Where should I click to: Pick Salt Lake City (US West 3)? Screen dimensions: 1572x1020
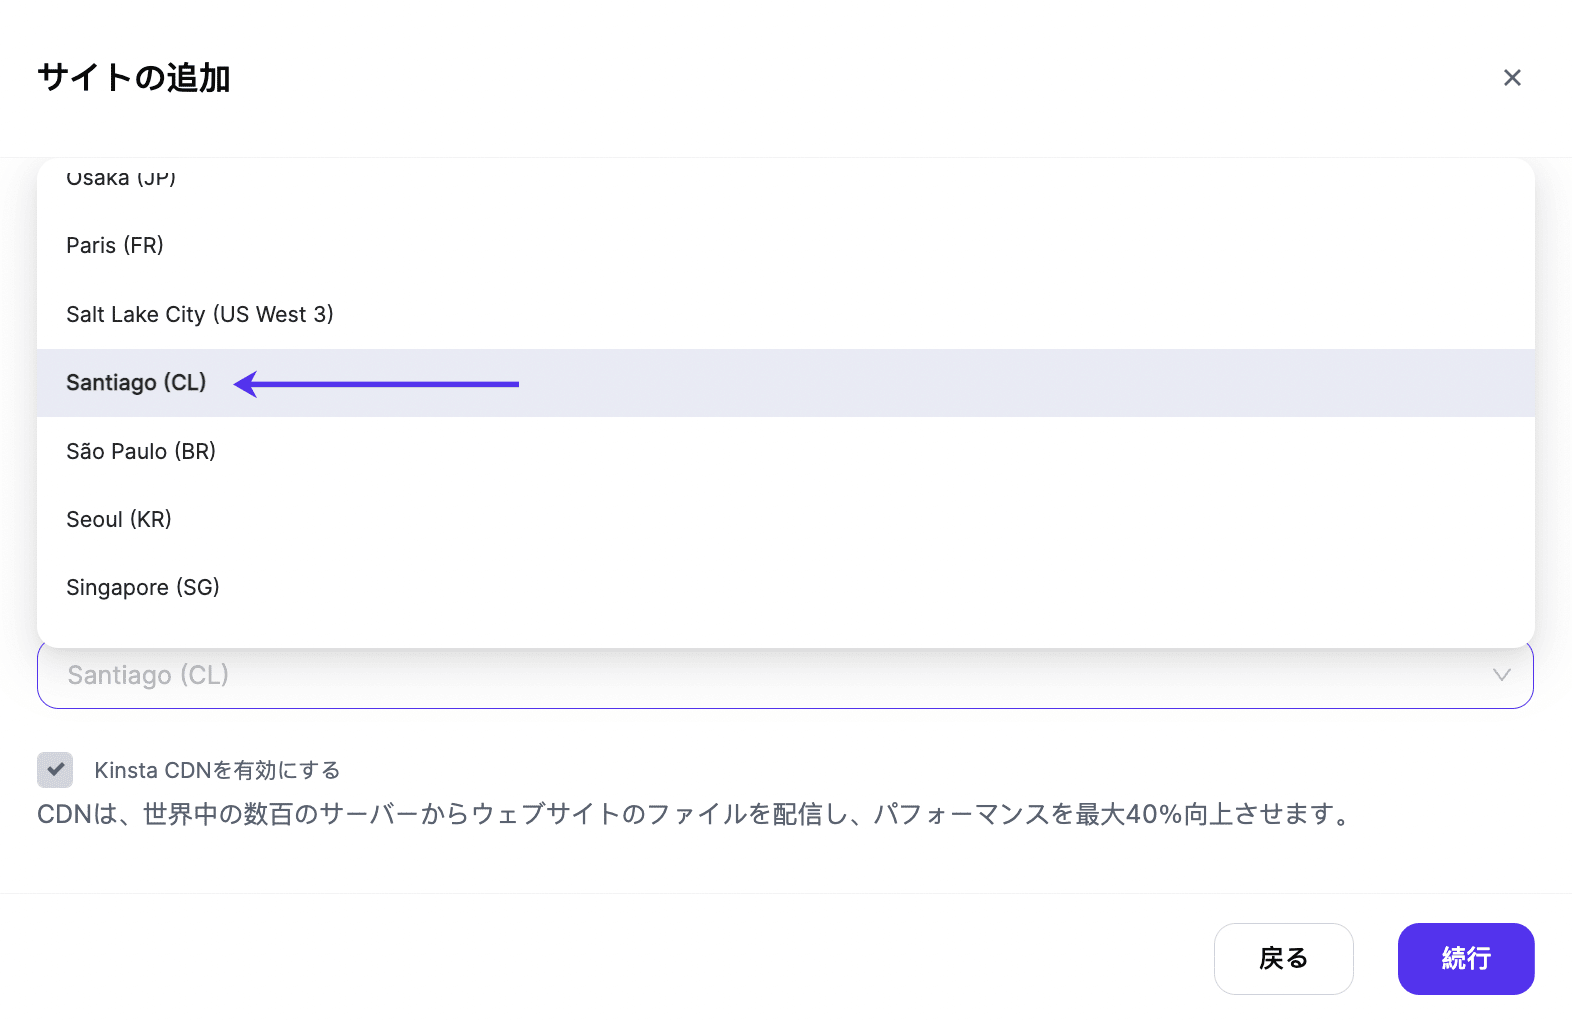coord(200,313)
